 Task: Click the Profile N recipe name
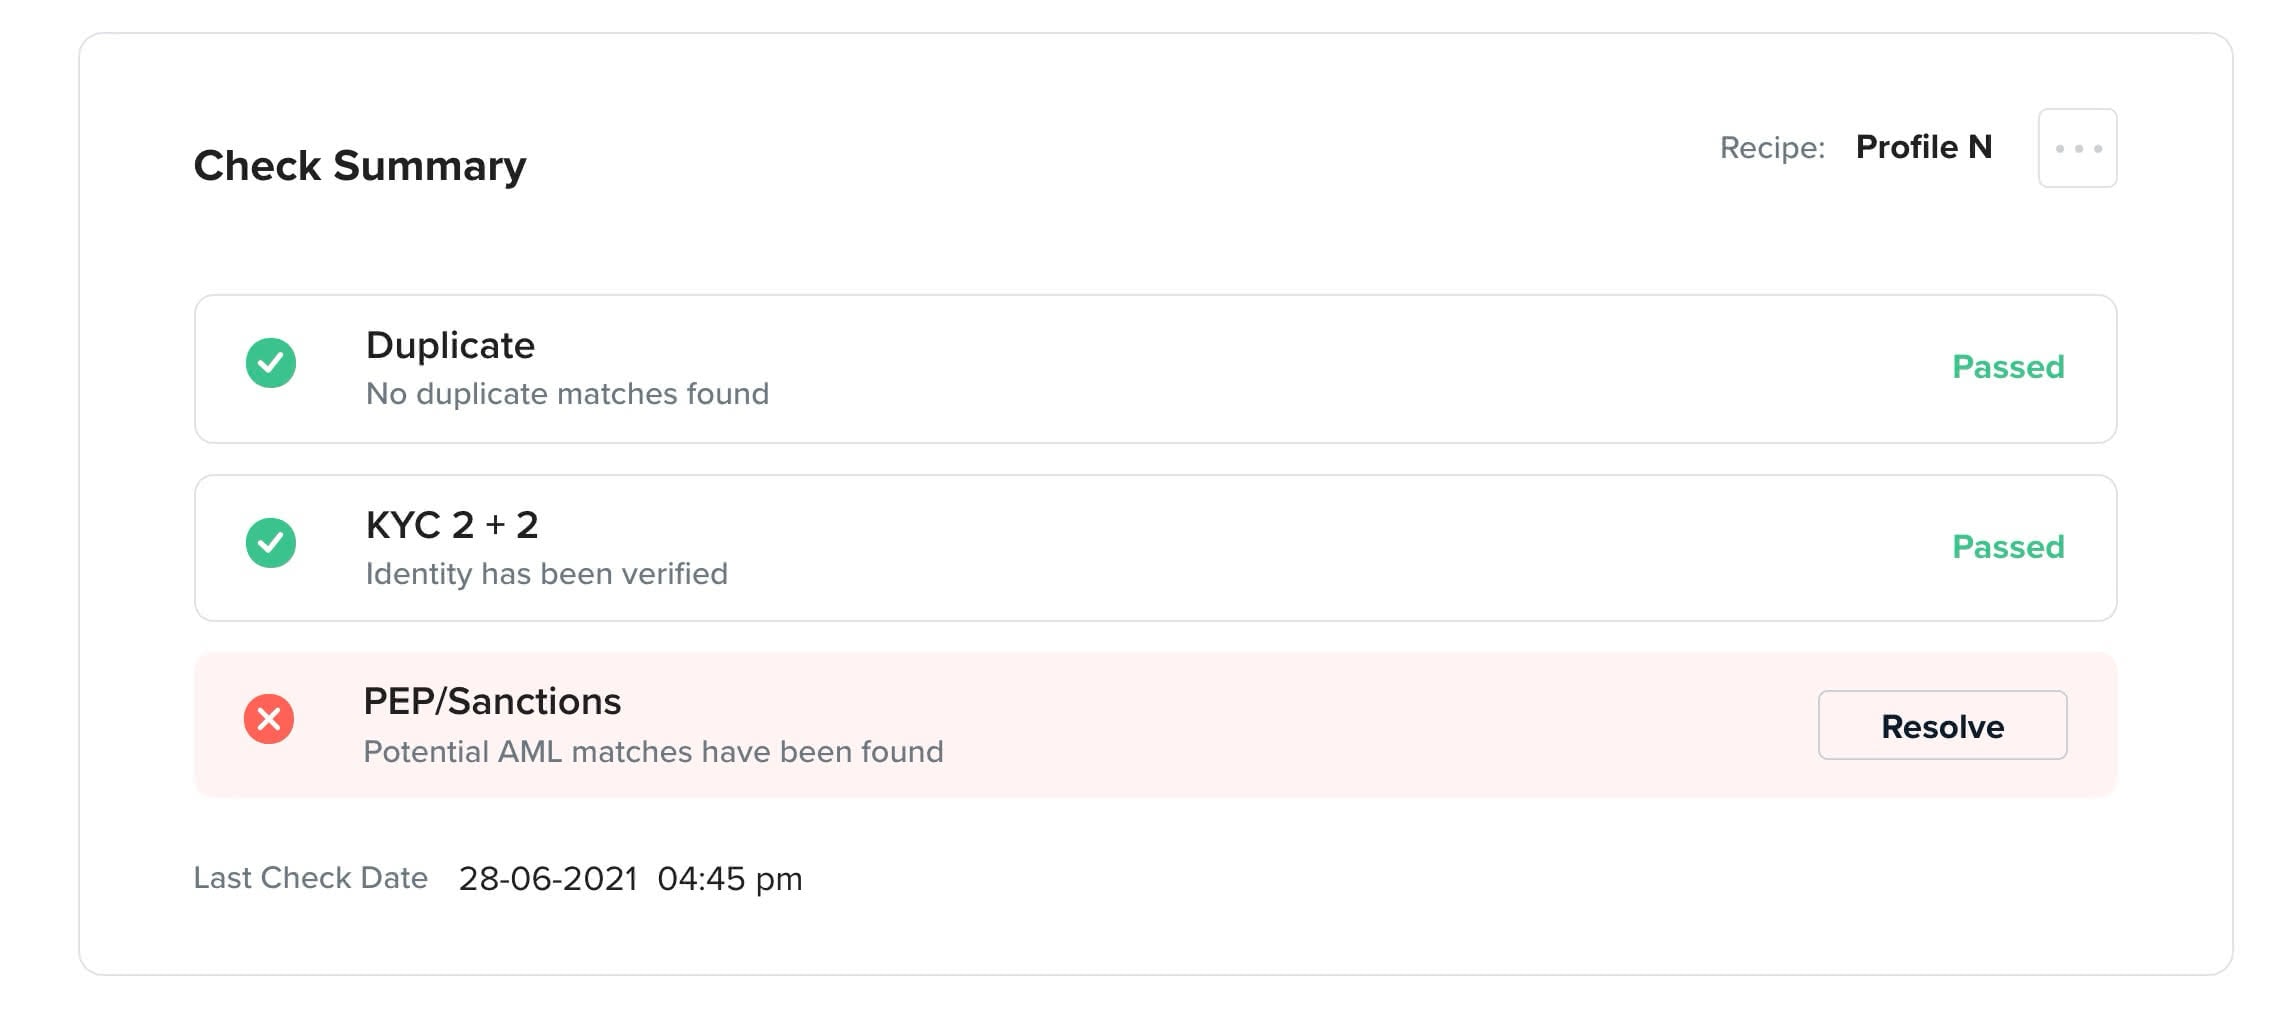[x=1924, y=147]
